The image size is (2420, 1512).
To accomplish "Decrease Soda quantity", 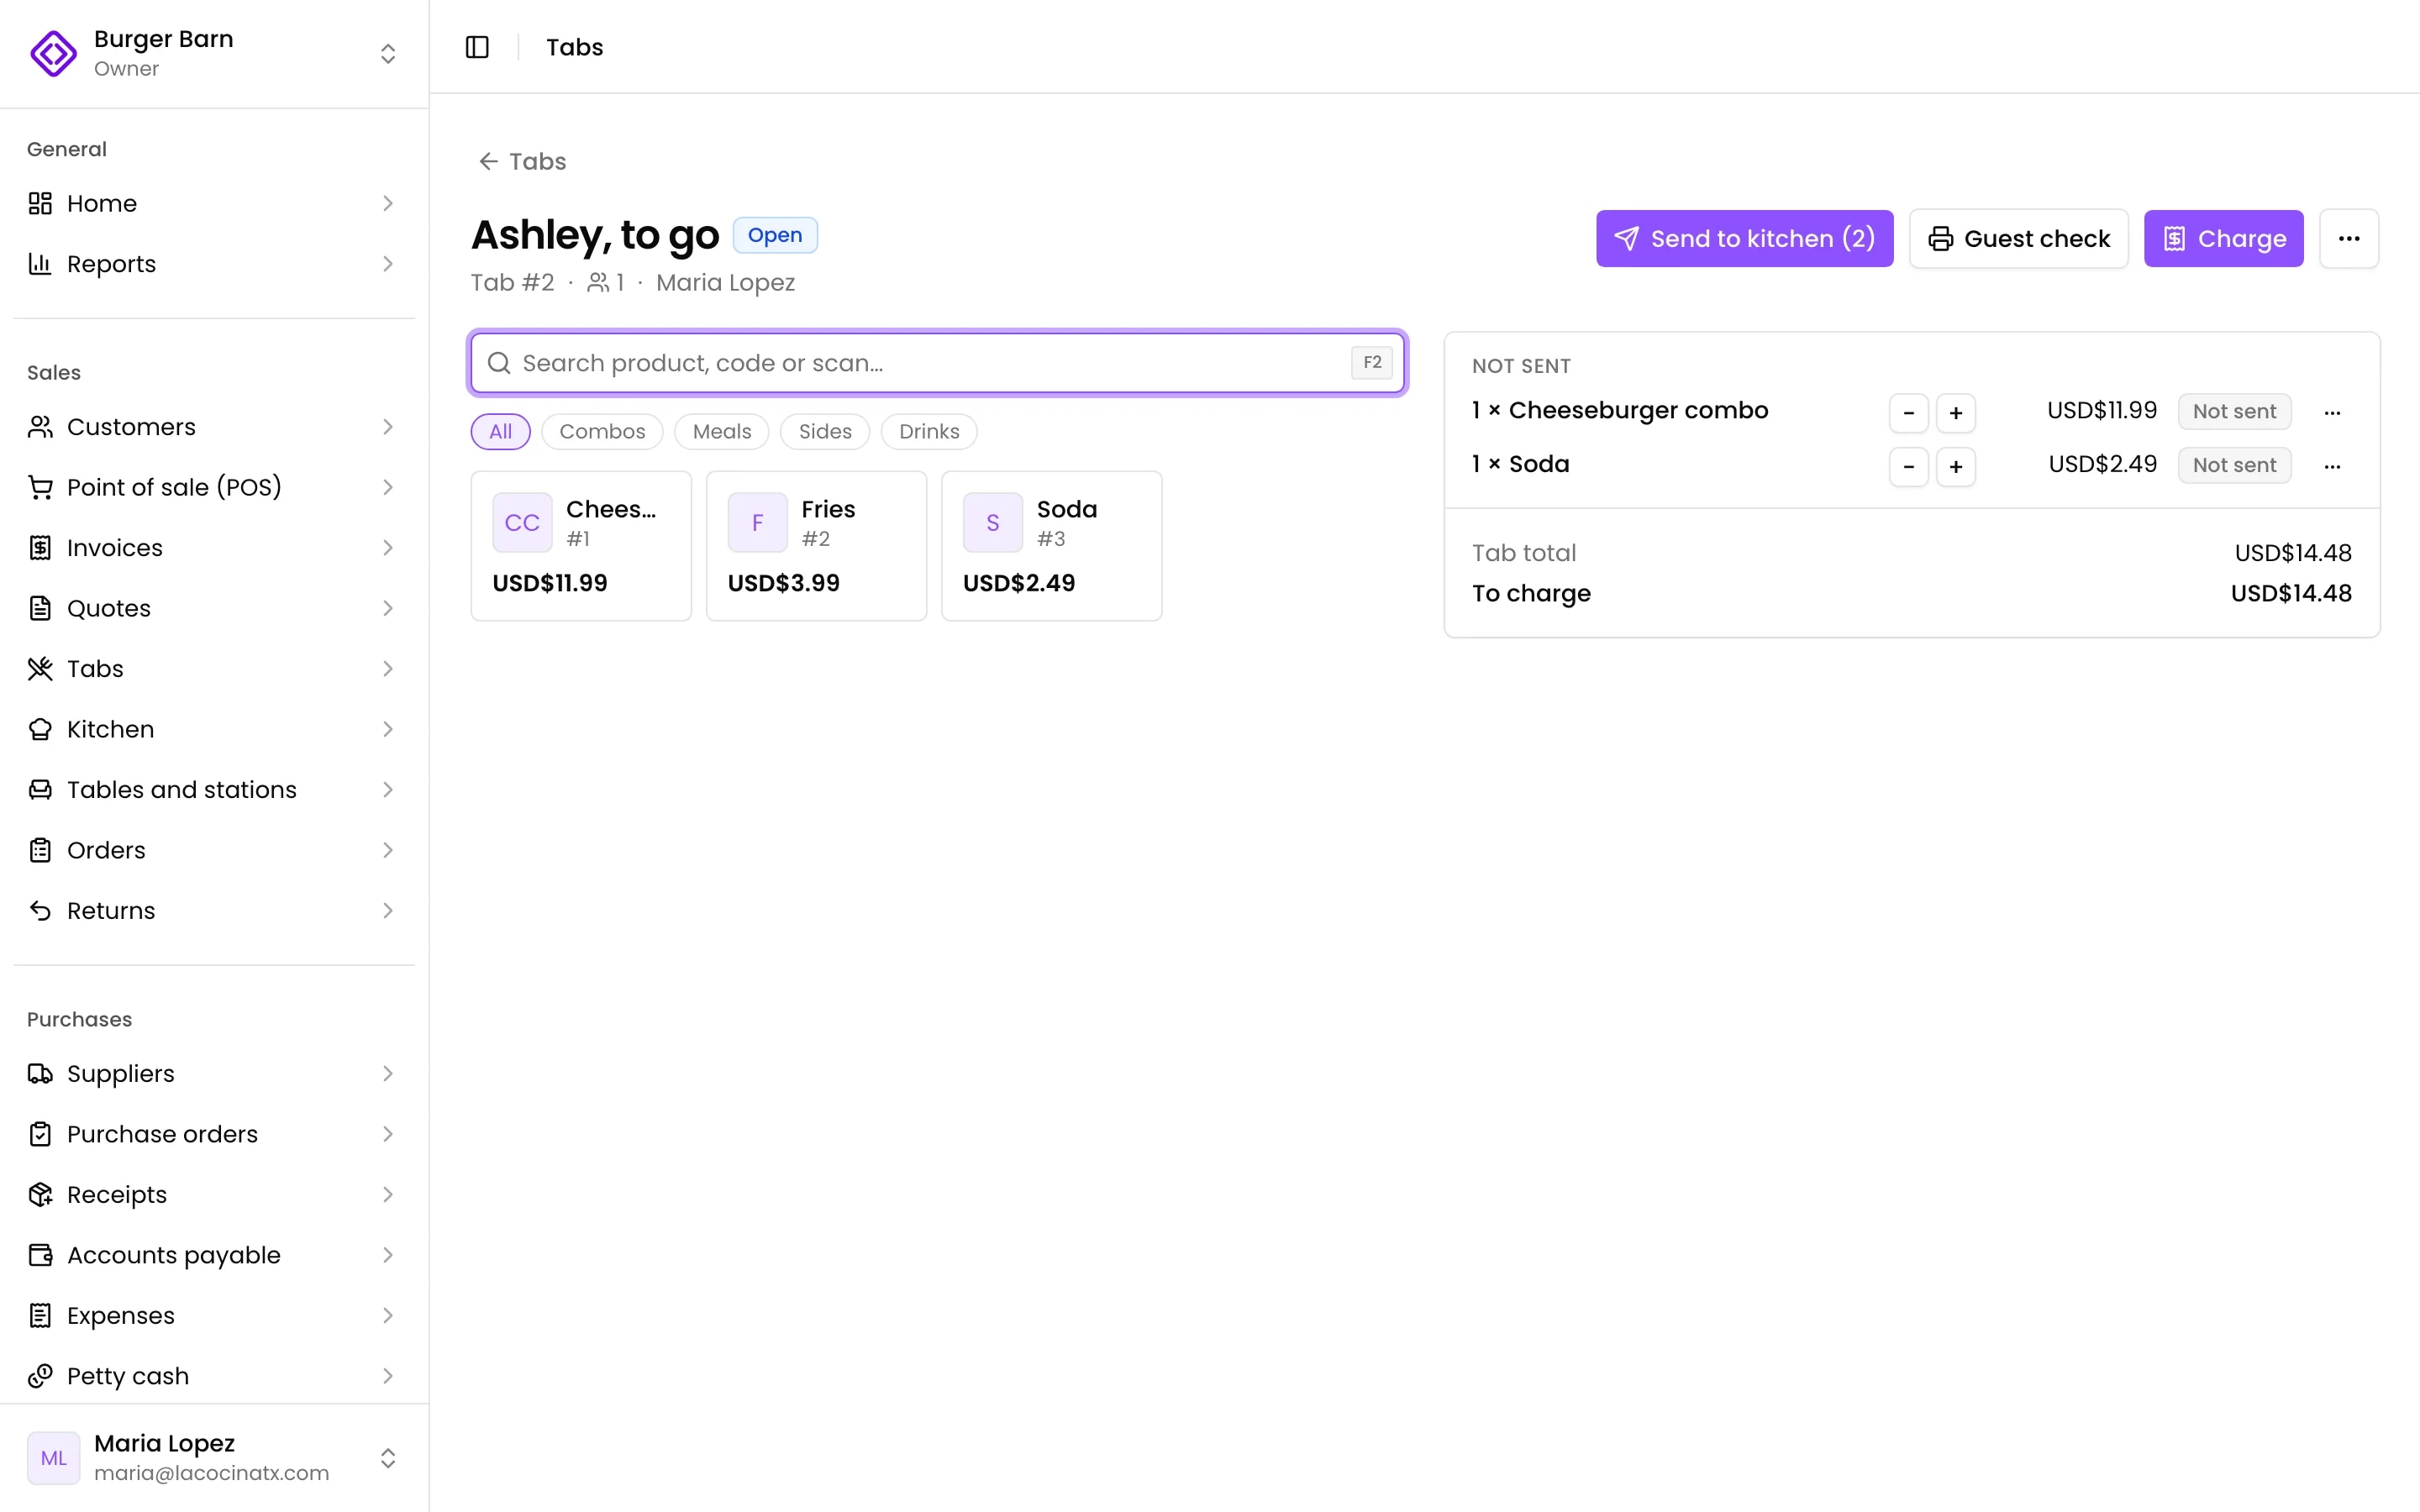I will [1908, 466].
